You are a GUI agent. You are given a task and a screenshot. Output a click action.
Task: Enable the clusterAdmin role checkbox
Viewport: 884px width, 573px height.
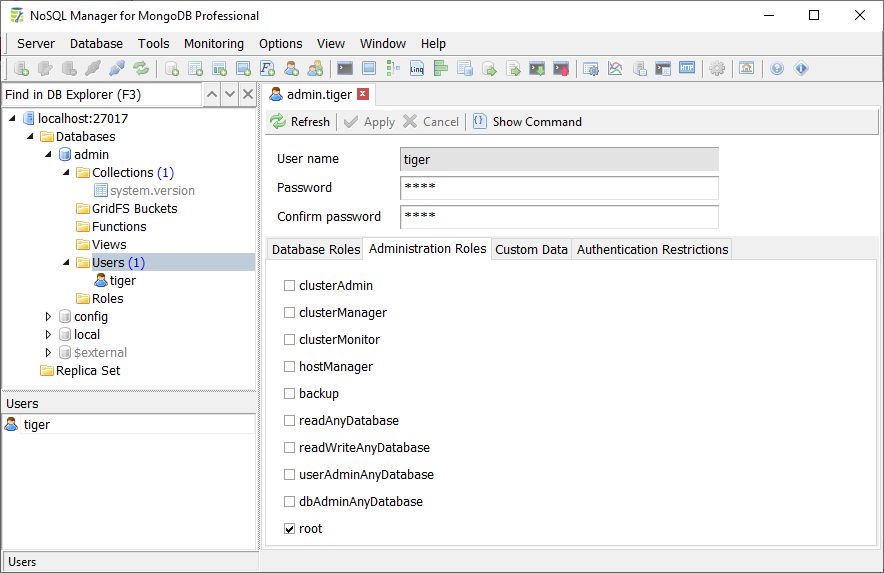pos(290,286)
